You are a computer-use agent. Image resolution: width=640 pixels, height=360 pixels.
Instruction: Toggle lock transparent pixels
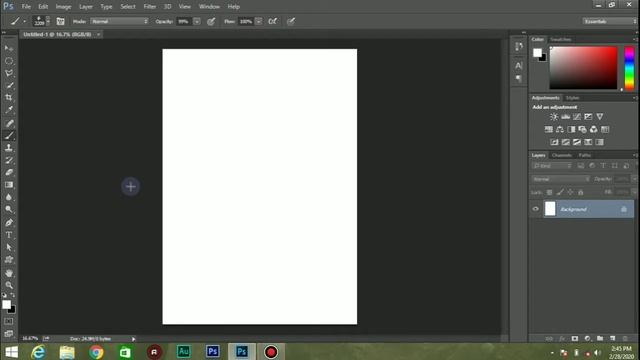tap(549, 192)
